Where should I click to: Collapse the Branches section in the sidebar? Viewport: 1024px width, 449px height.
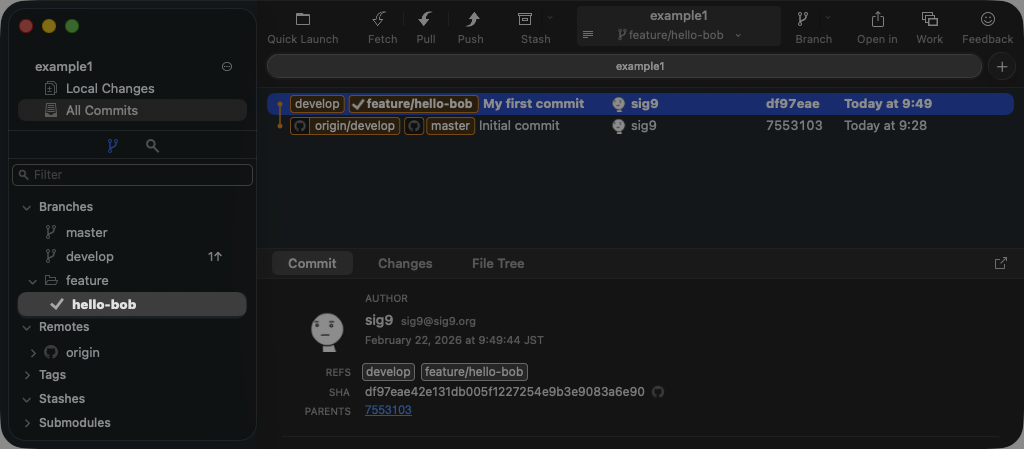(26, 207)
